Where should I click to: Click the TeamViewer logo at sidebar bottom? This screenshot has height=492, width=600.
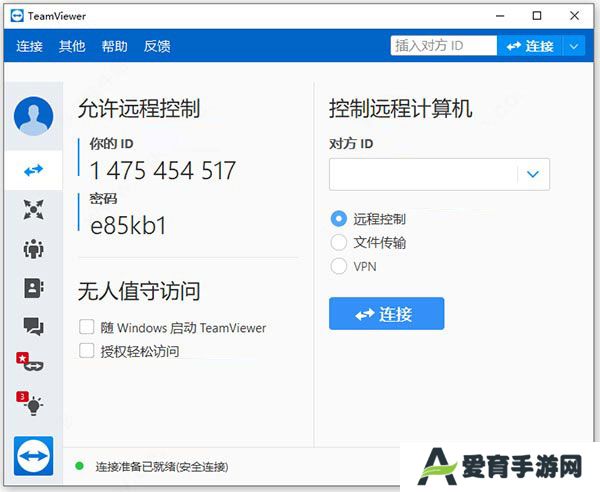[x=34, y=456]
